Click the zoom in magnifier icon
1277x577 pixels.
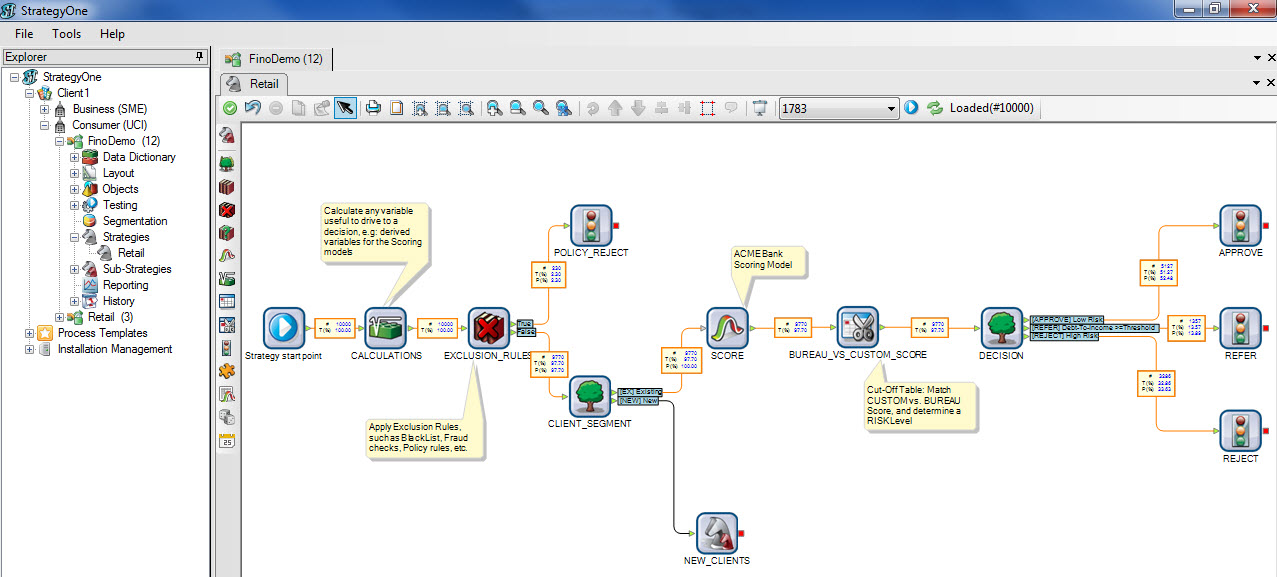pos(494,108)
